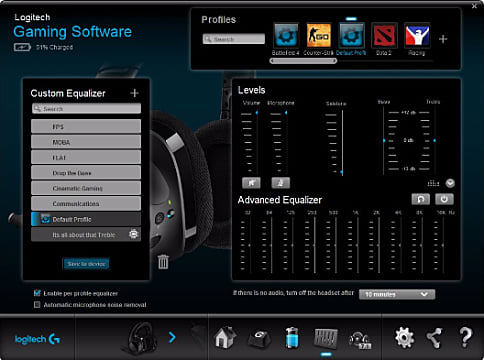Select the FLAT equalizer preset
The image size is (484, 360).
pyautogui.click(x=86, y=157)
